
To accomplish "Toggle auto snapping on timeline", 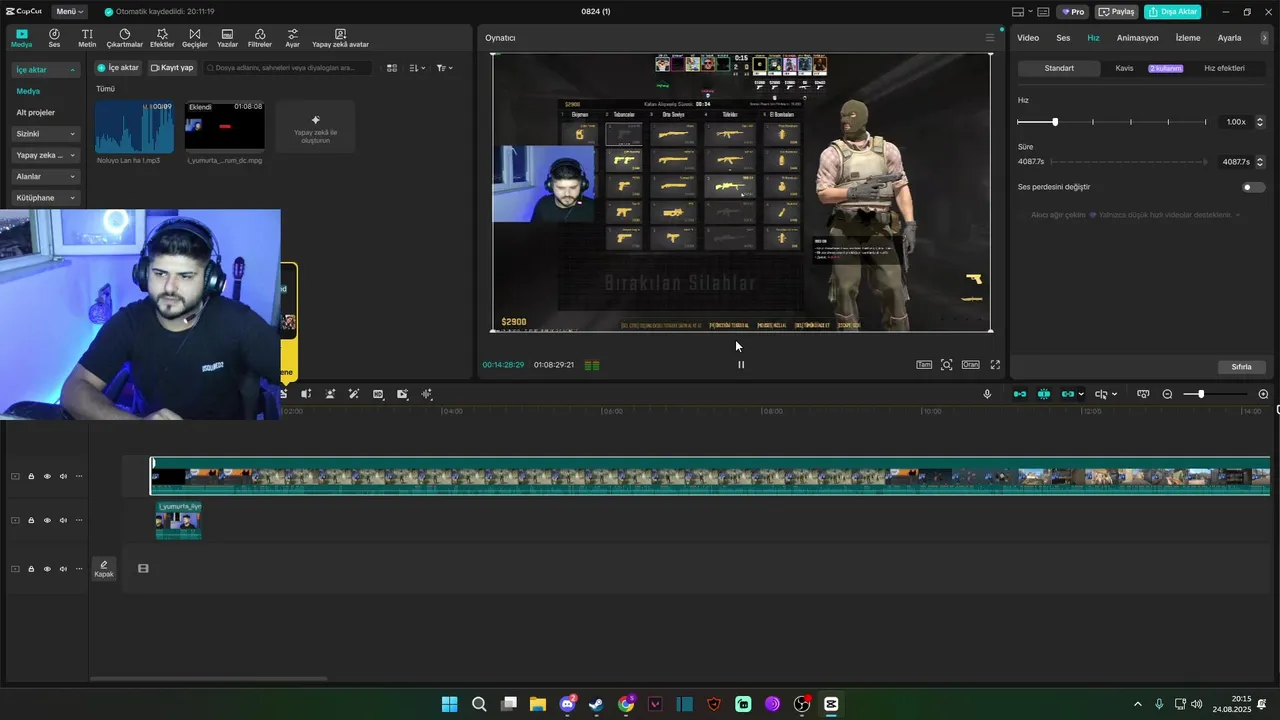I will 1044,394.
